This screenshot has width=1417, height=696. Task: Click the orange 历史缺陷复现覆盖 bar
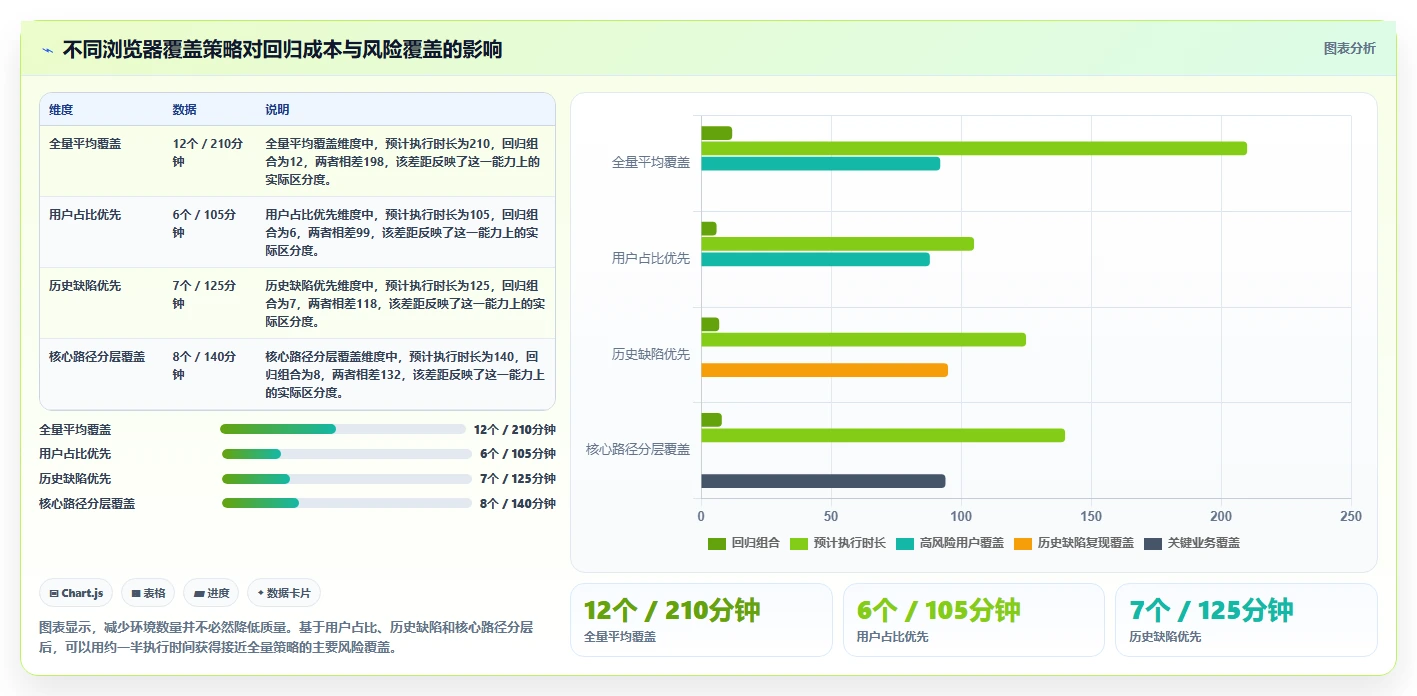click(x=824, y=370)
